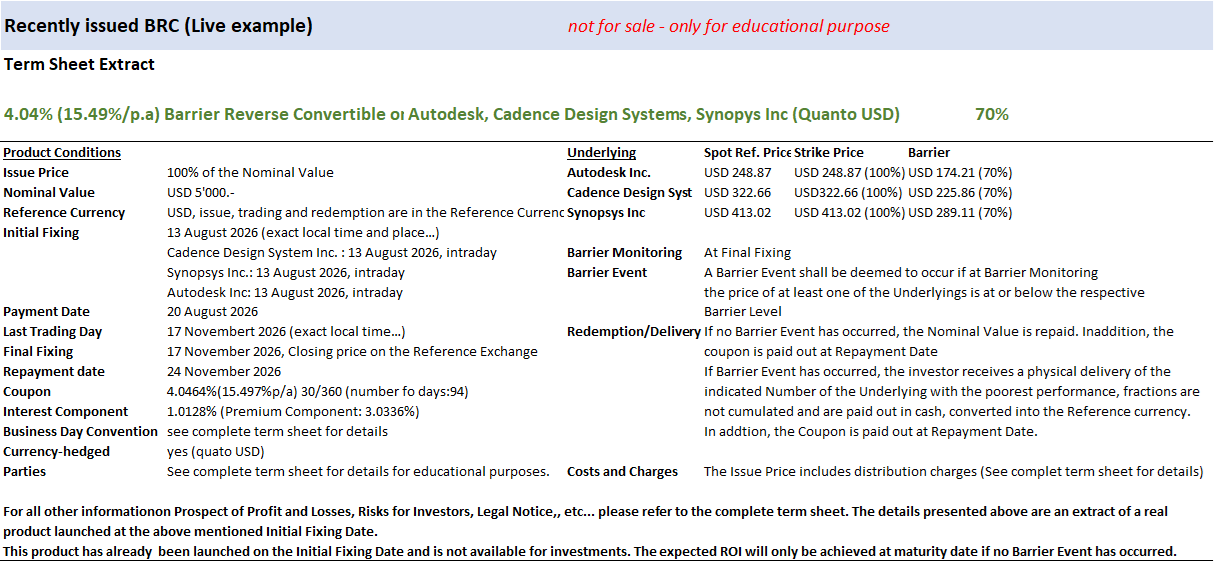Click '17 Novembert 2026 (exact local time...)' value
1214x562 pixels.
tap(286, 332)
